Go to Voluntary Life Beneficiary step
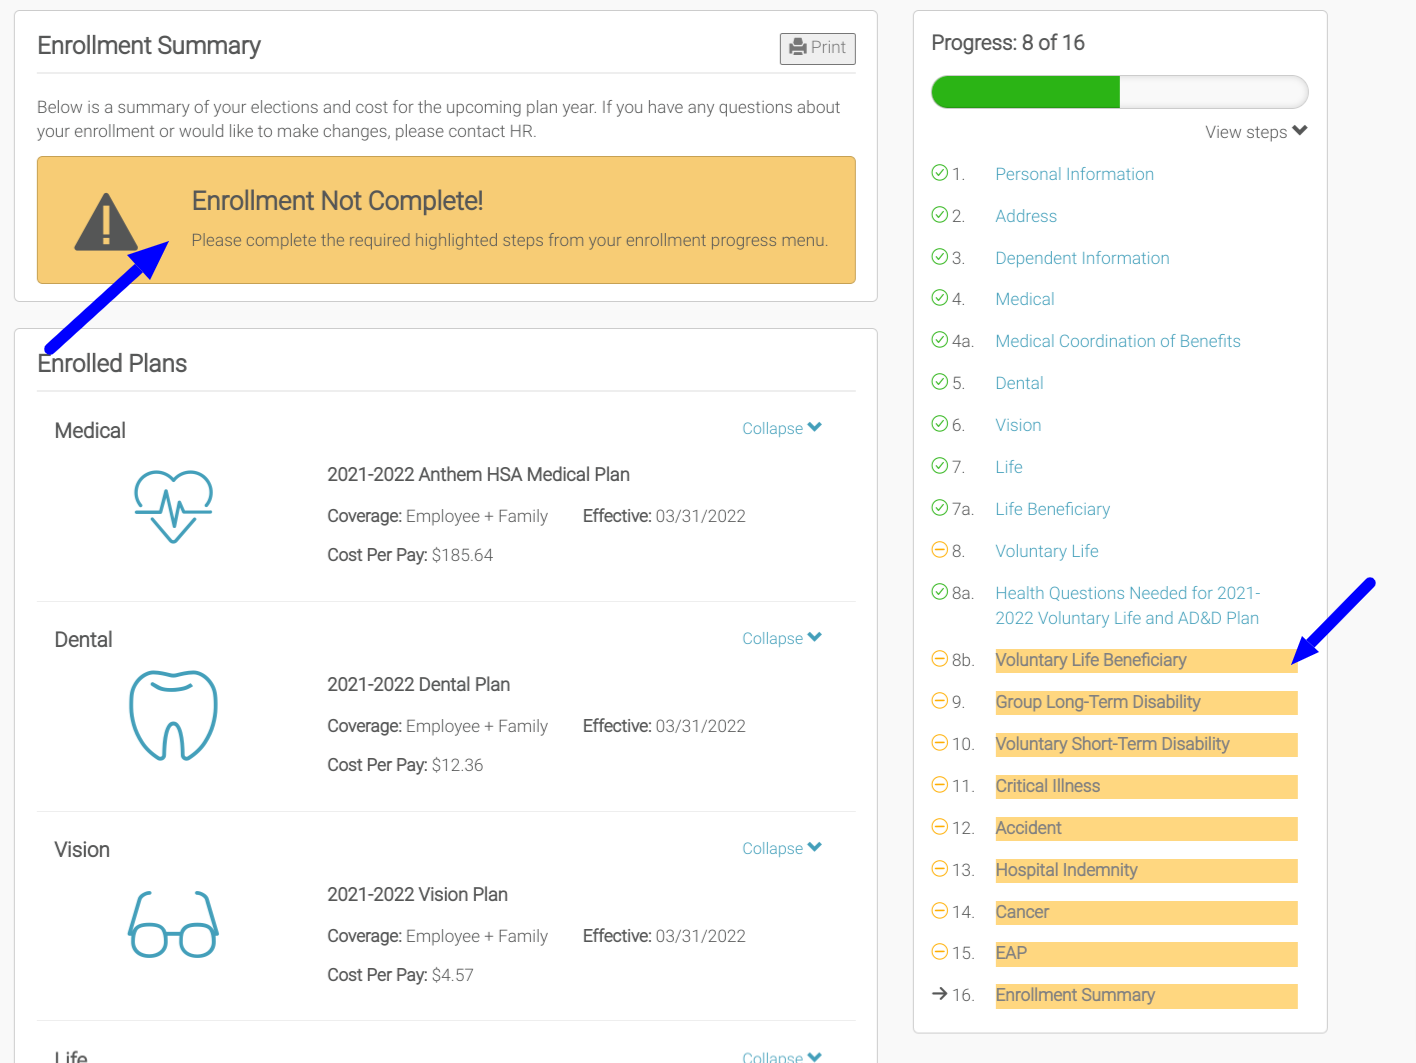 (x=1090, y=660)
